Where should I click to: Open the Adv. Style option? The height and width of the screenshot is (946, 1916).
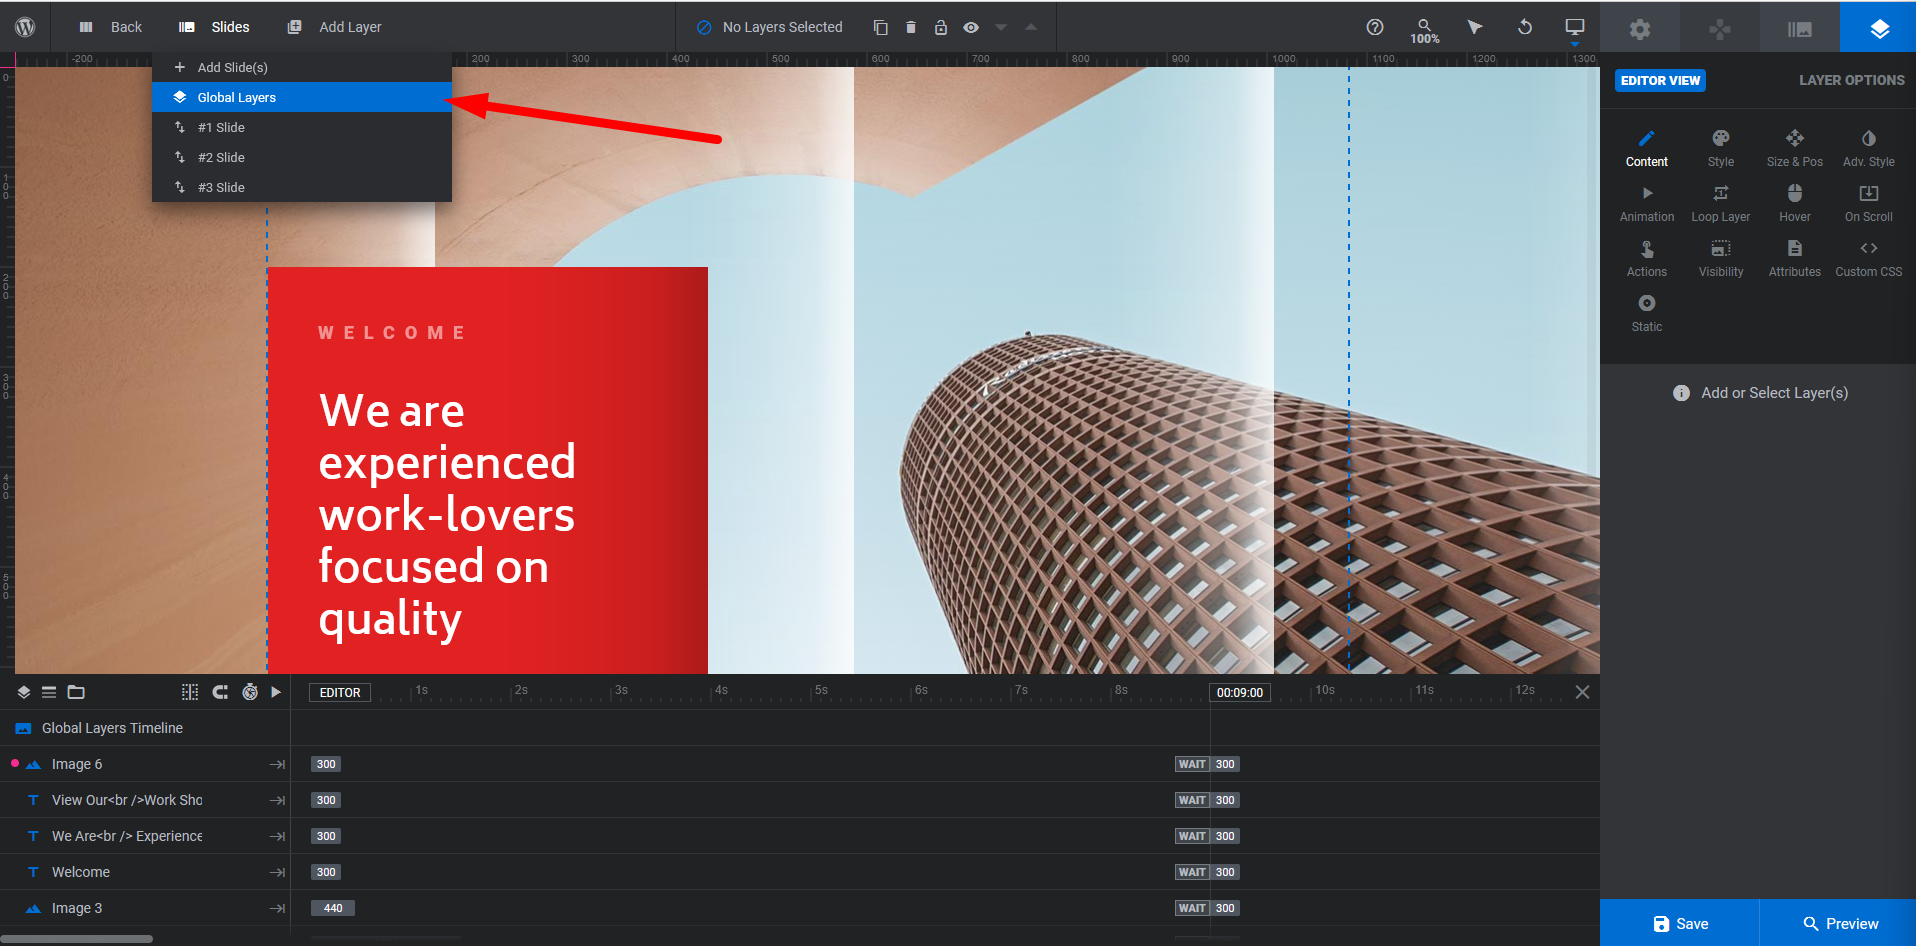(x=1869, y=148)
